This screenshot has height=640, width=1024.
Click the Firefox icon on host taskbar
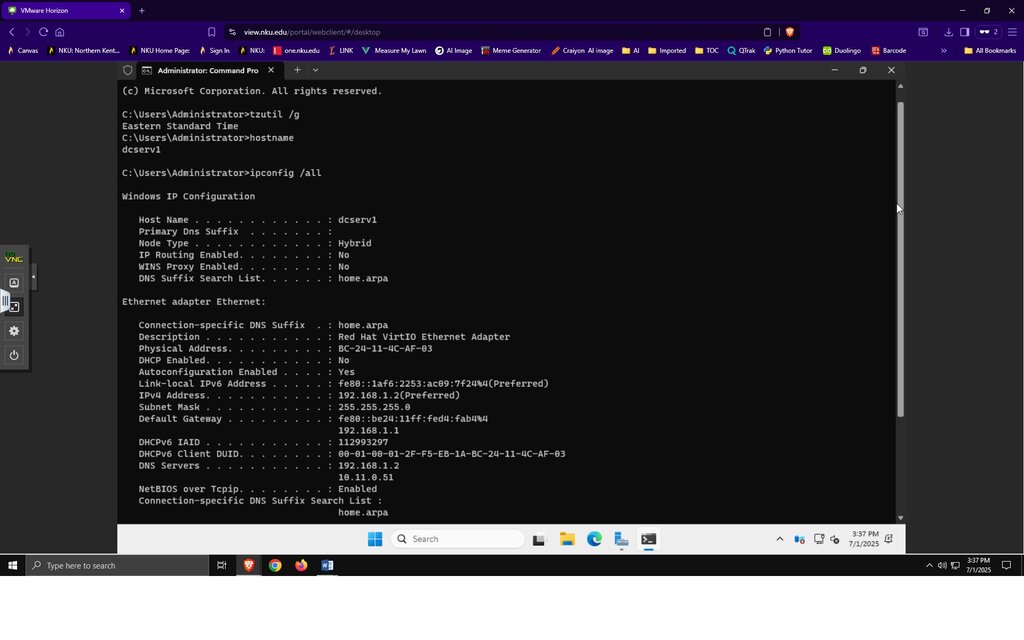[x=301, y=566]
